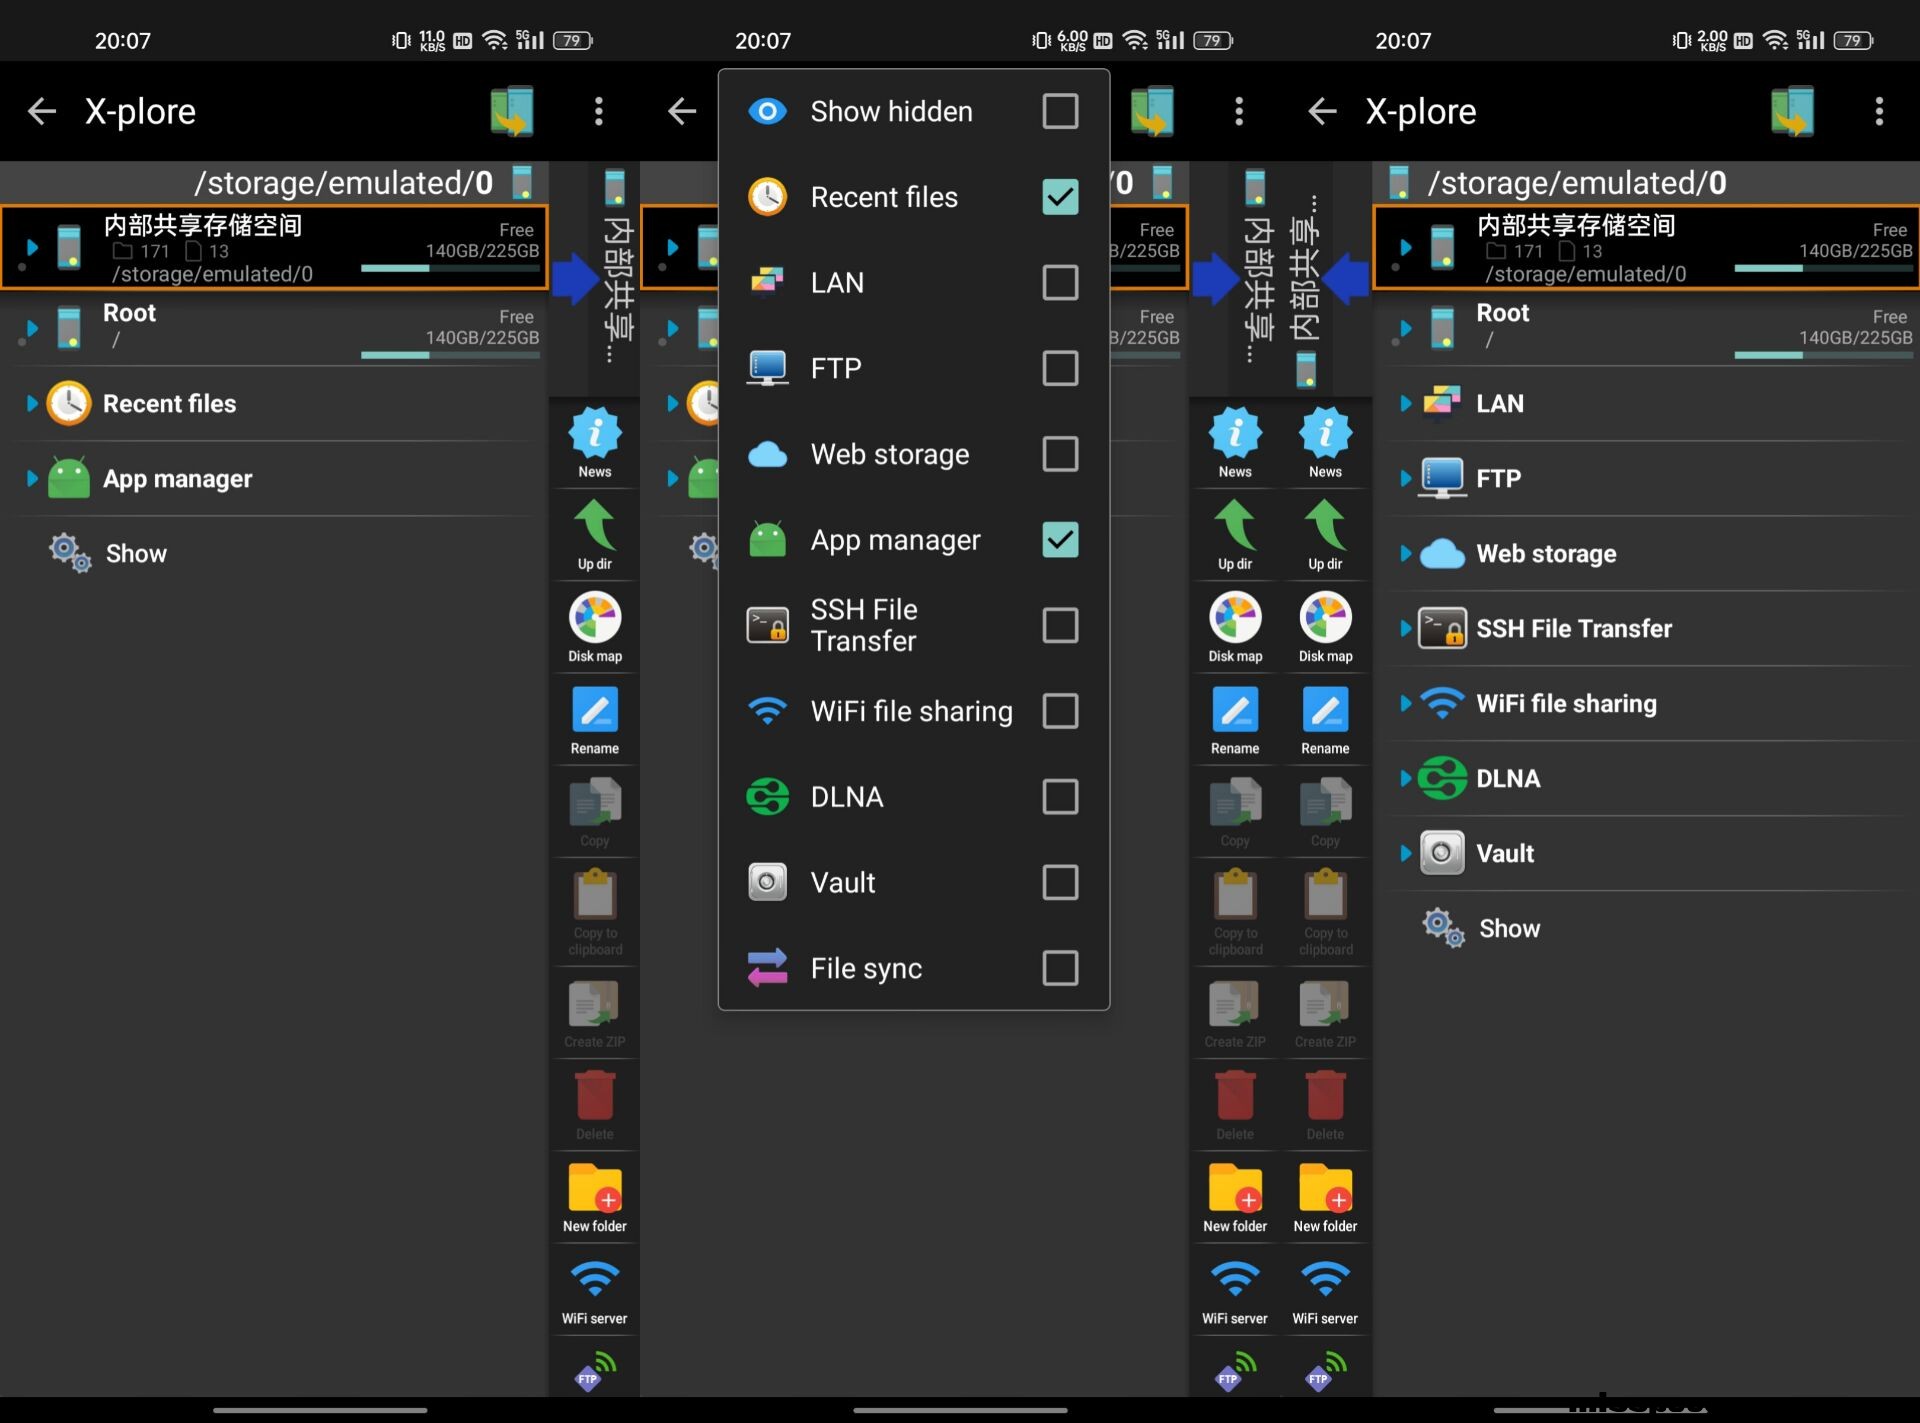Select Vault label in popup menu
The height and width of the screenshot is (1423, 1920).
coord(843,883)
